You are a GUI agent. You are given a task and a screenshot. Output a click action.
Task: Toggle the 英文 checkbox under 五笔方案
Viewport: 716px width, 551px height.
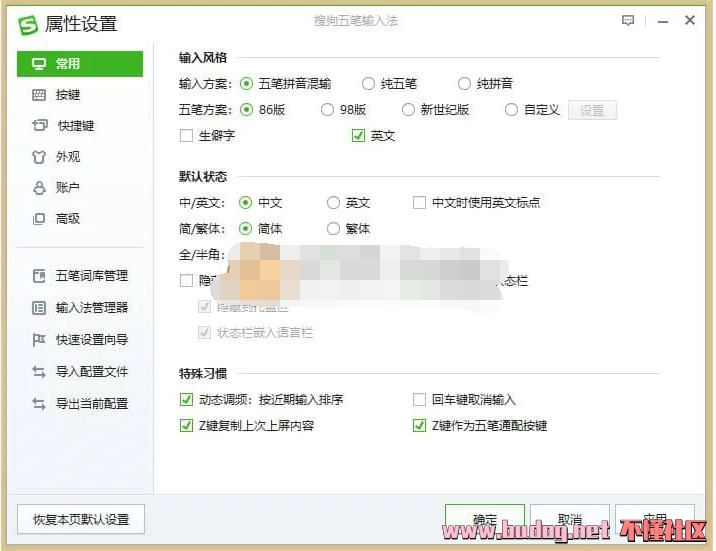pyautogui.click(x=358, y=136)
